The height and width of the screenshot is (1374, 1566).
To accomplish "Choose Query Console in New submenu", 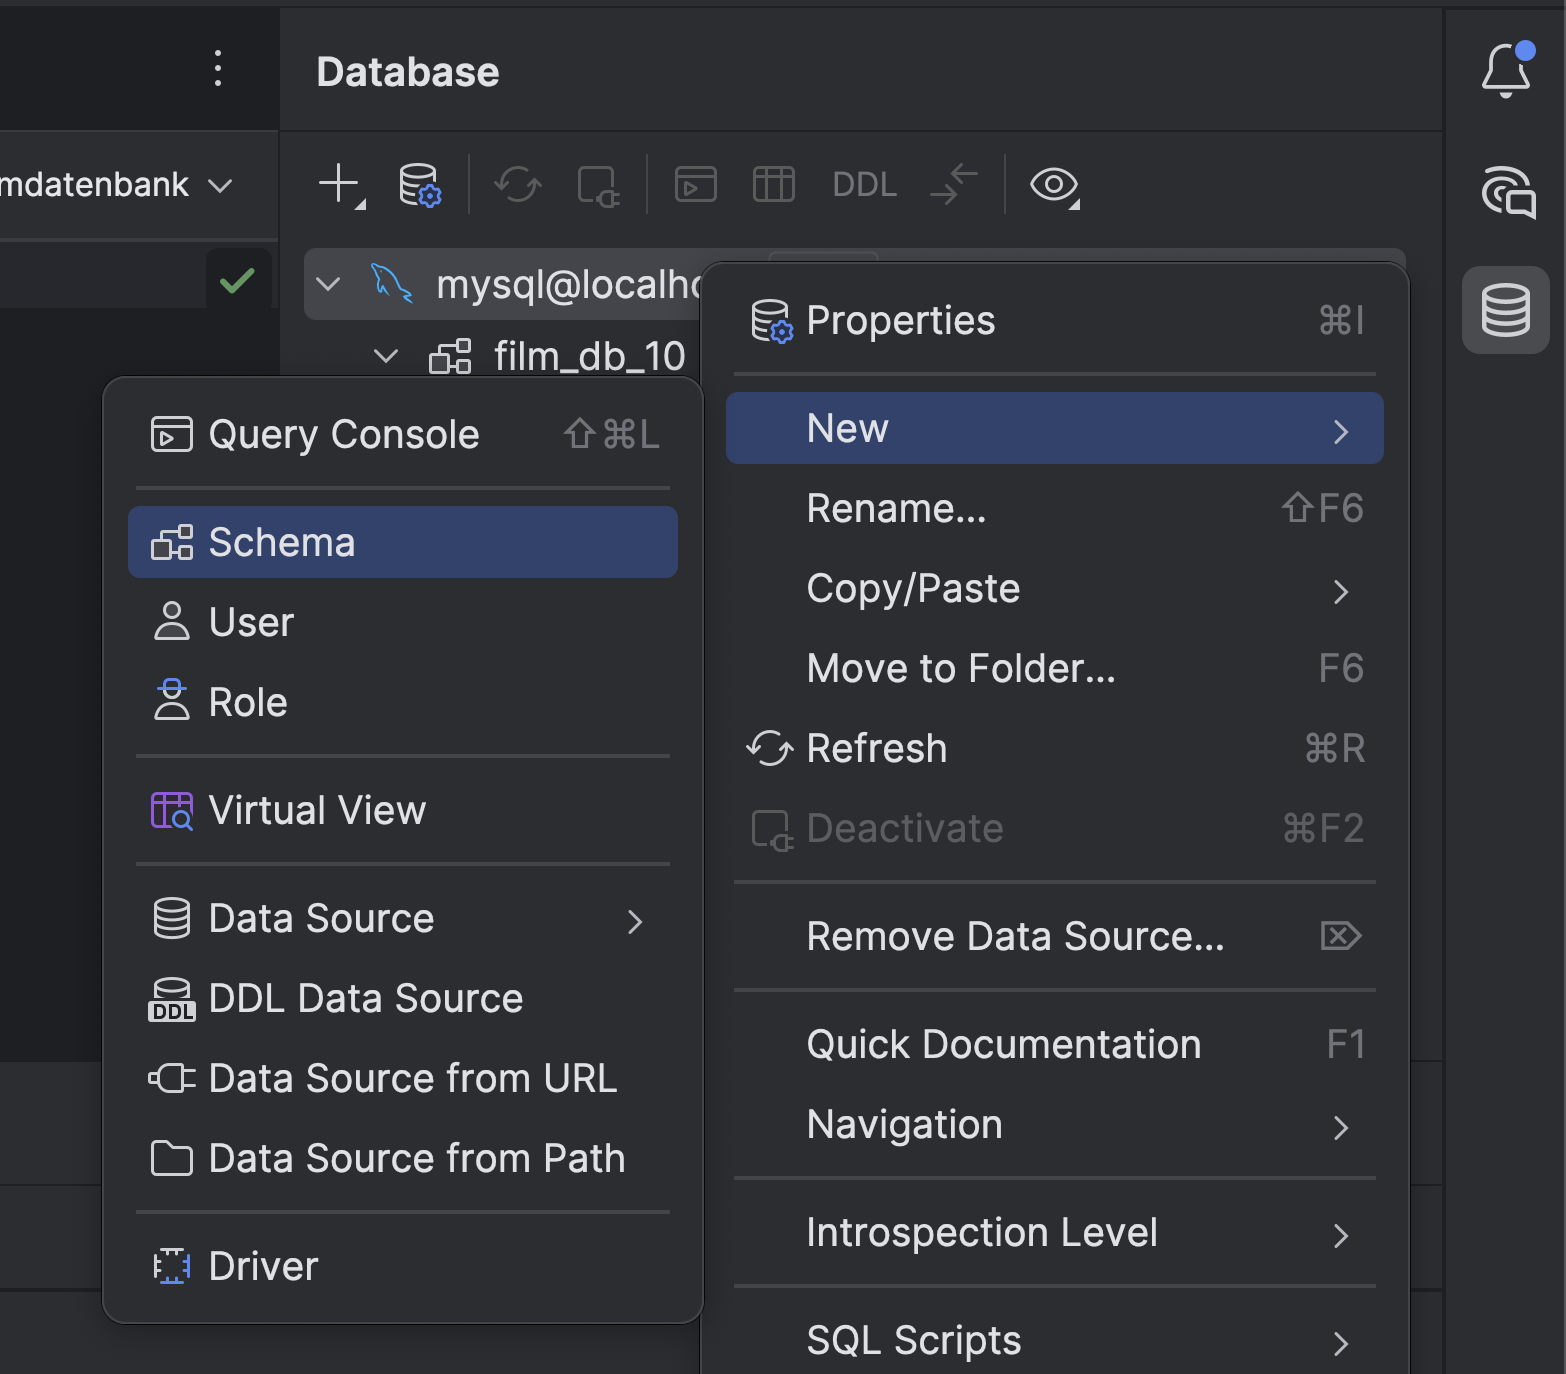I will tap(403, 434).
